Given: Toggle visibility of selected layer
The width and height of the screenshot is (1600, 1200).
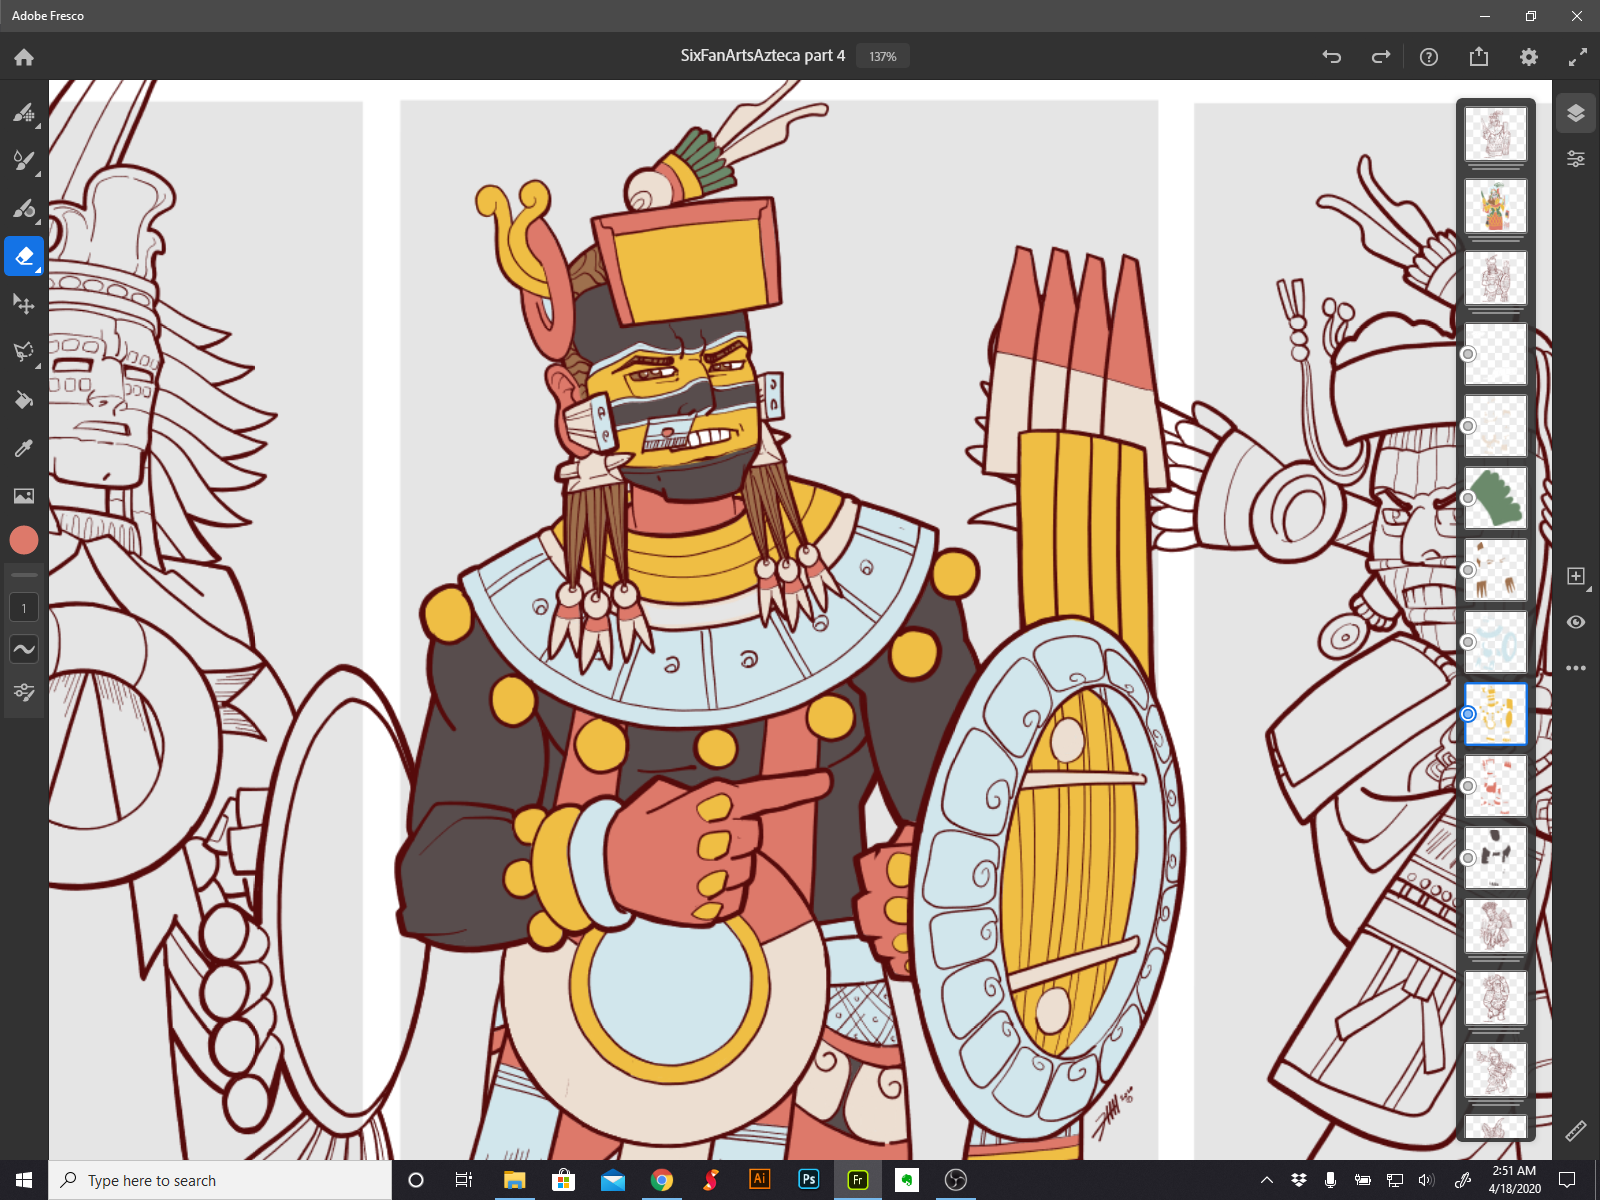Looking at the screenshot, I should click(x=1576, y=622).
